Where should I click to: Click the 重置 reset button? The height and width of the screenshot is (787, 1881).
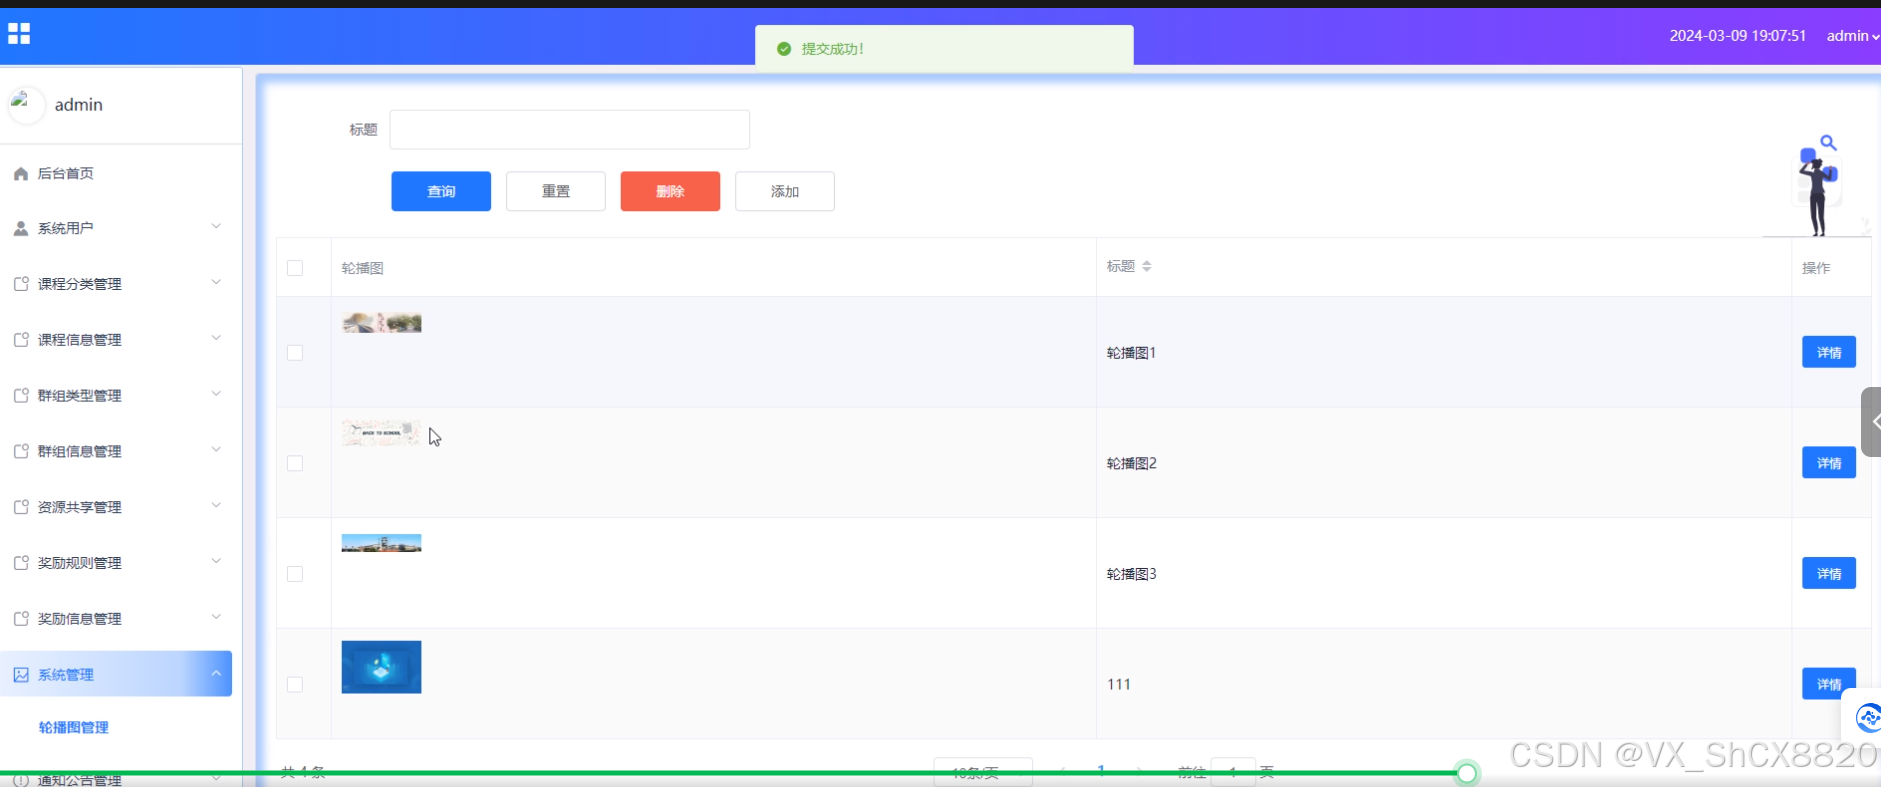556,191
